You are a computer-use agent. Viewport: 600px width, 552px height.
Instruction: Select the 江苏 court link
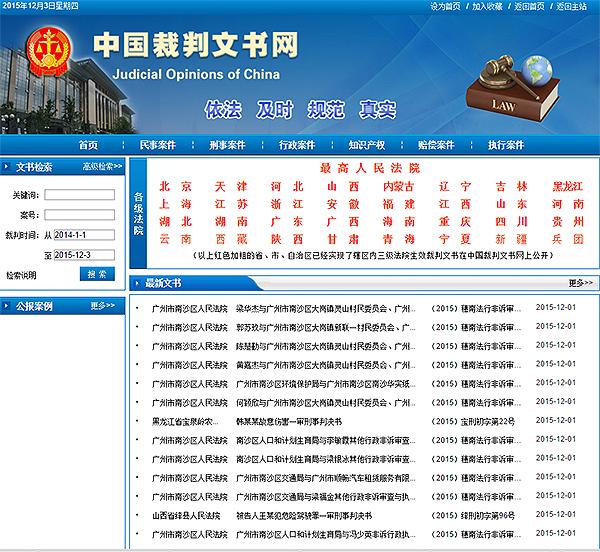[x=231, y=204]
